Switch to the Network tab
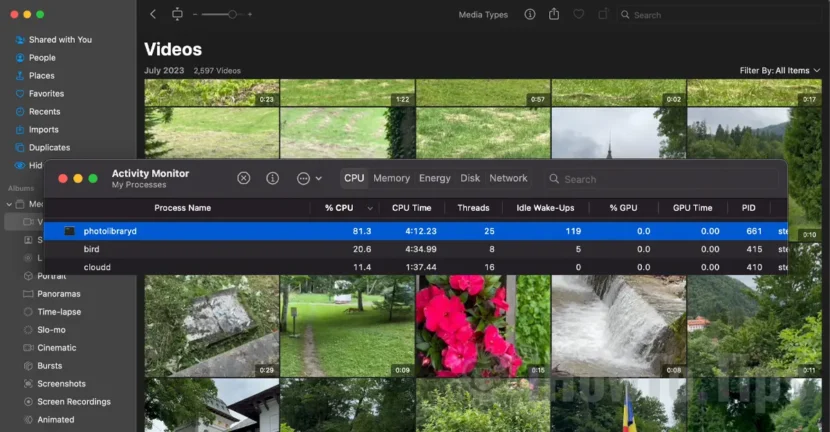Image resolution: width=830 pixels, height=432 pixels. pyautogui.click(x=508, y=178)
